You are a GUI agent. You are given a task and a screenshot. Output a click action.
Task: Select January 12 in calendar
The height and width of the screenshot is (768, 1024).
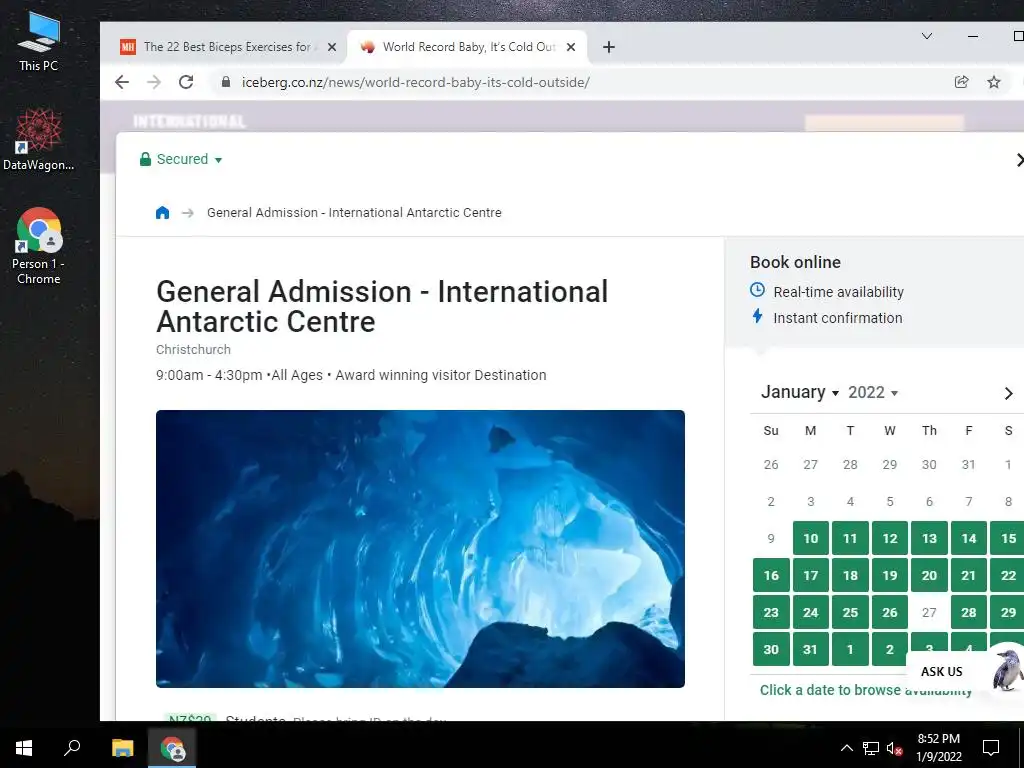[x=889, y=538]
